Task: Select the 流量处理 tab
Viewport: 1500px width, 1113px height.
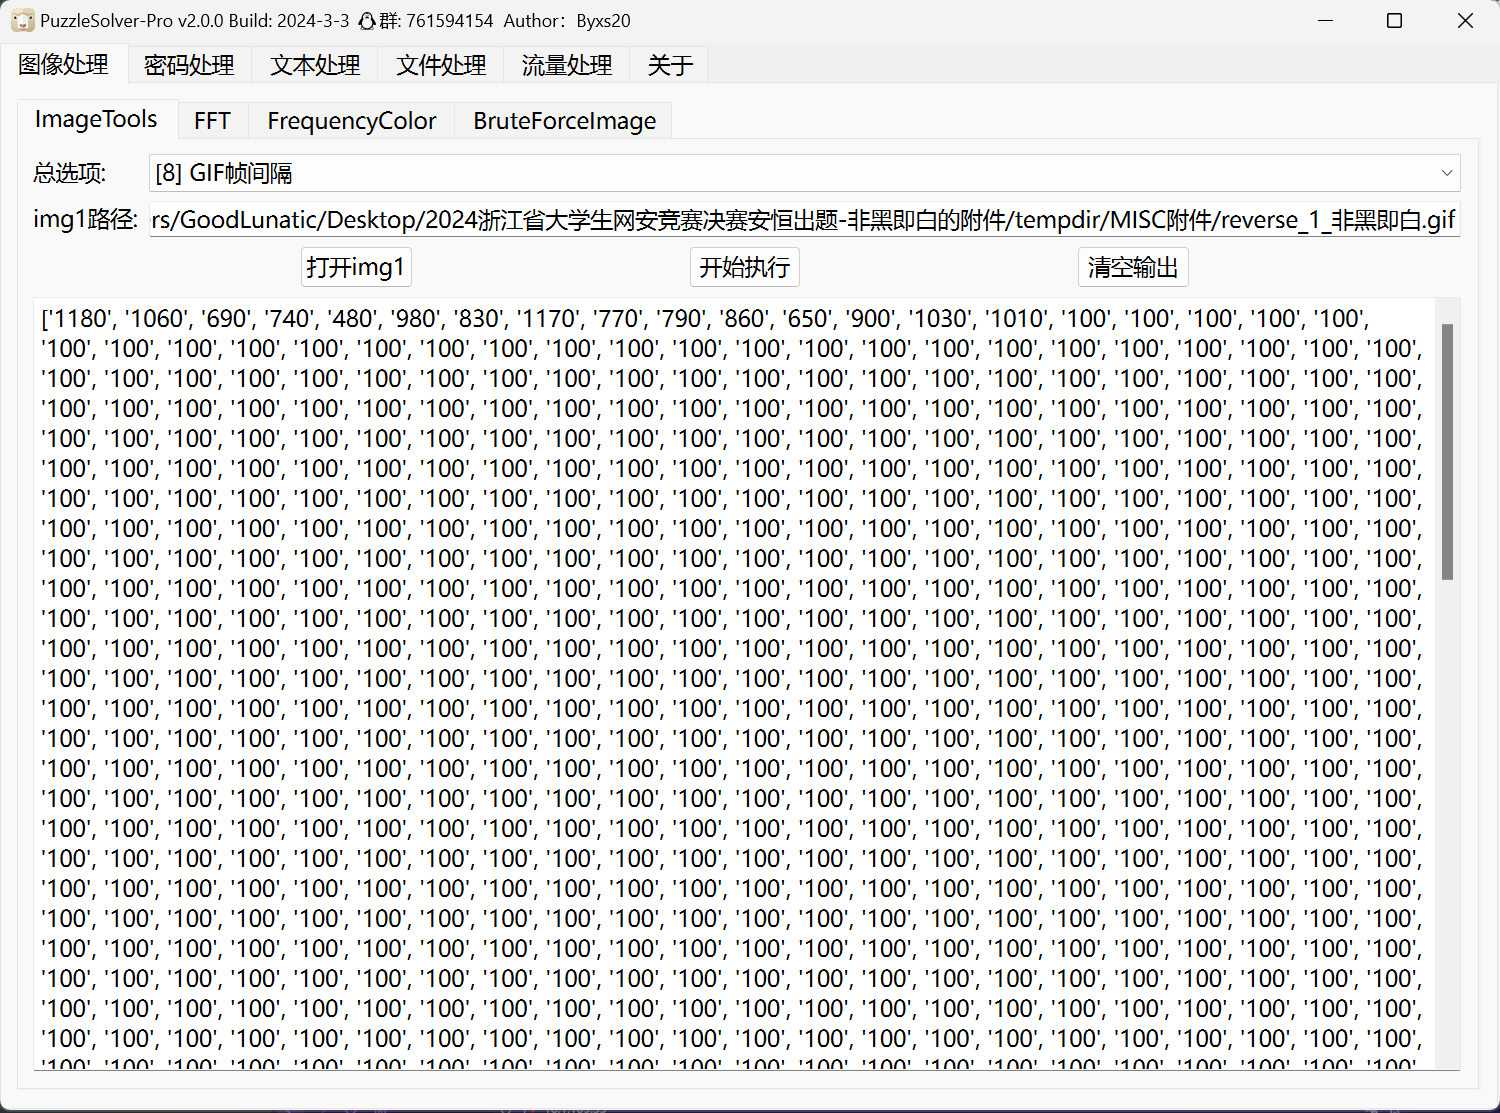Action: tap(567, 65)
